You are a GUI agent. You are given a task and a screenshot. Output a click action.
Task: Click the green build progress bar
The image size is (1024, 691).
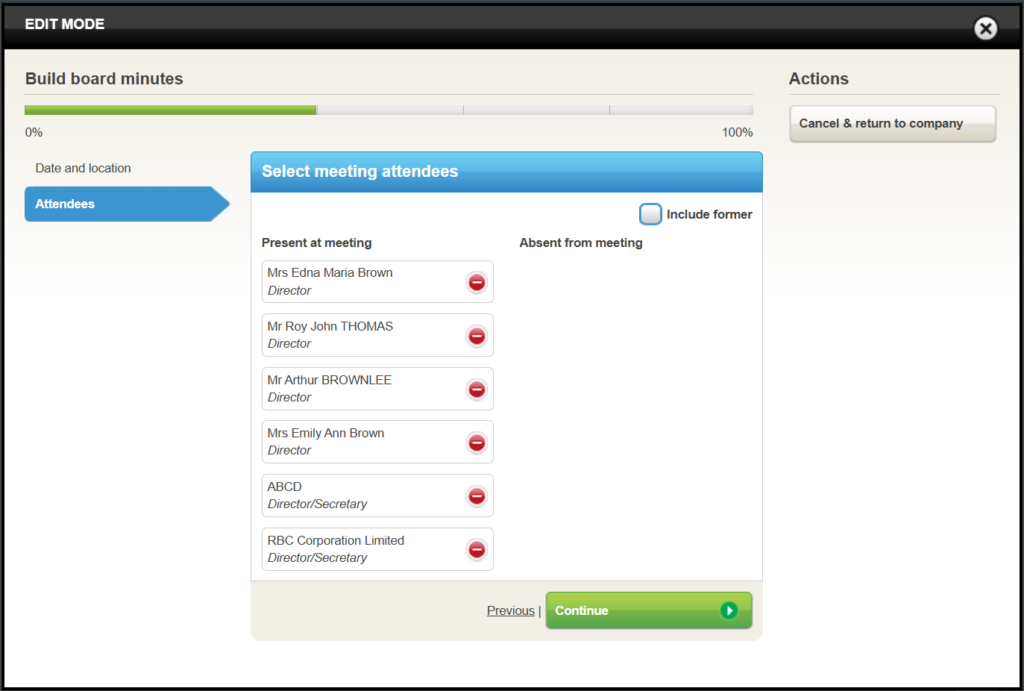(170, 110)
